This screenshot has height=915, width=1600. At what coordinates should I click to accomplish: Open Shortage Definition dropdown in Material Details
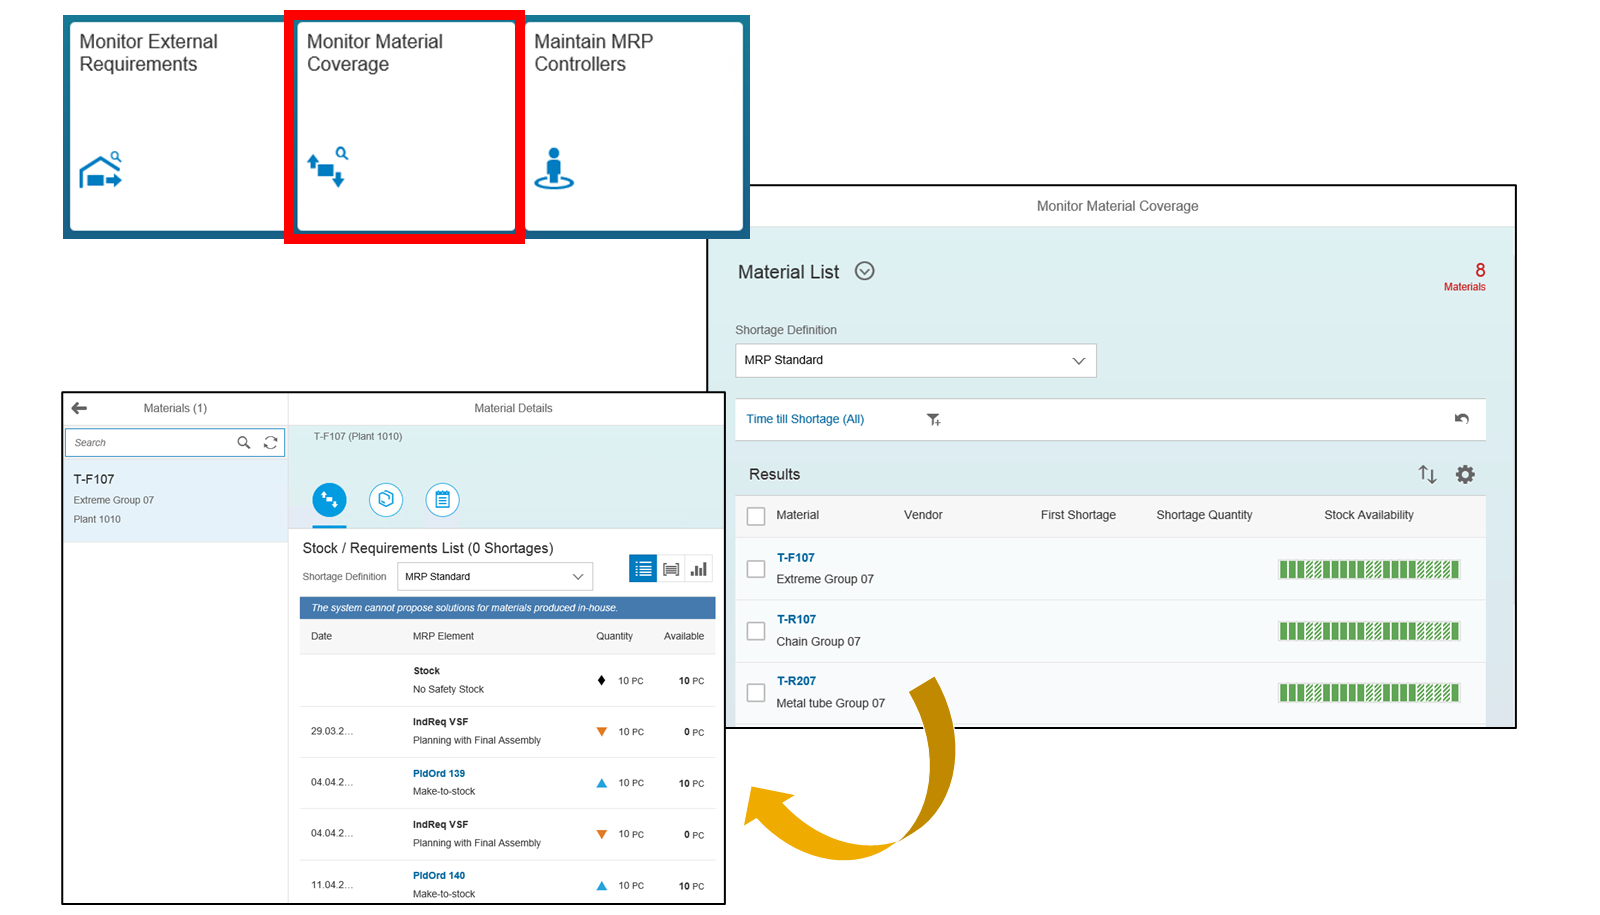pyautogui.click(x=495, y=577)
